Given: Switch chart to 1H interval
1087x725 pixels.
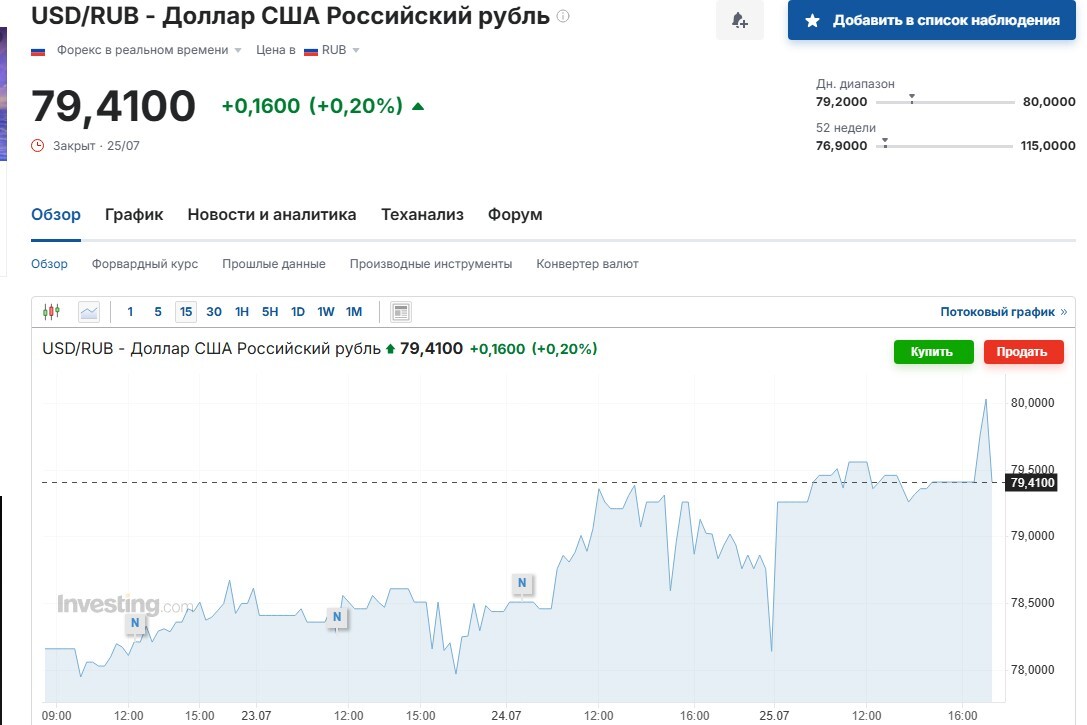Looking at the screenshot, I should pyautogui.click(x=242, y=312).
